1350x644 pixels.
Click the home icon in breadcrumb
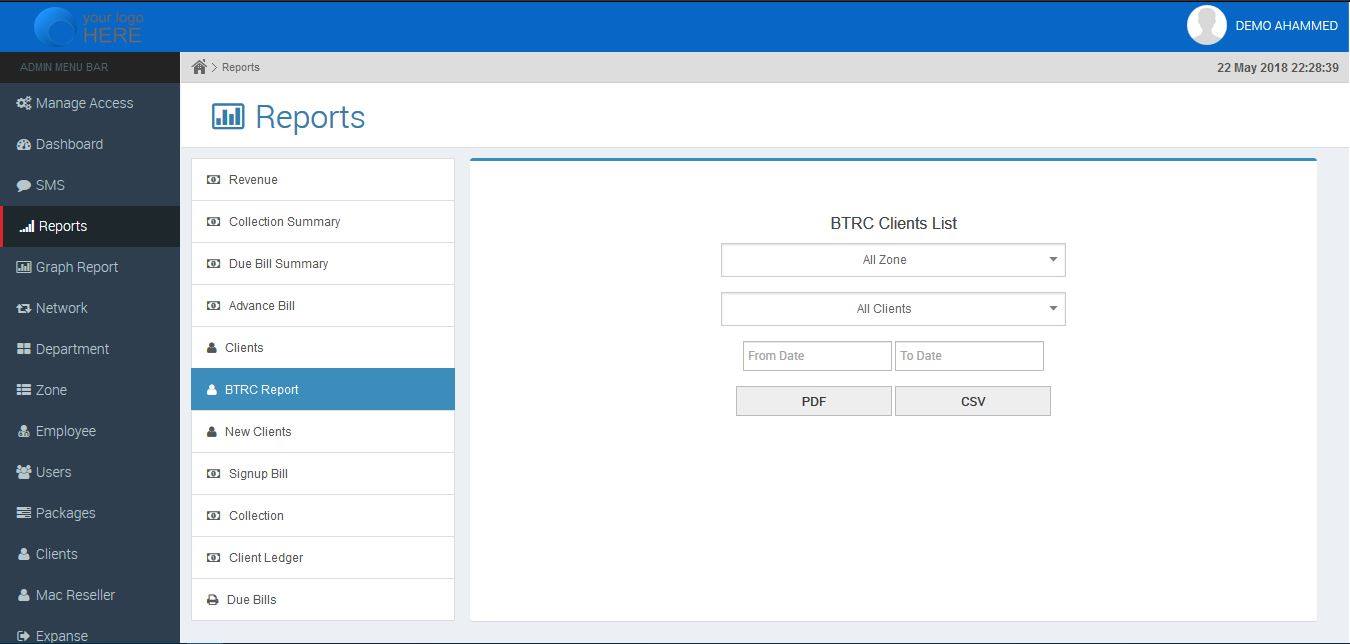pos(199,67)
